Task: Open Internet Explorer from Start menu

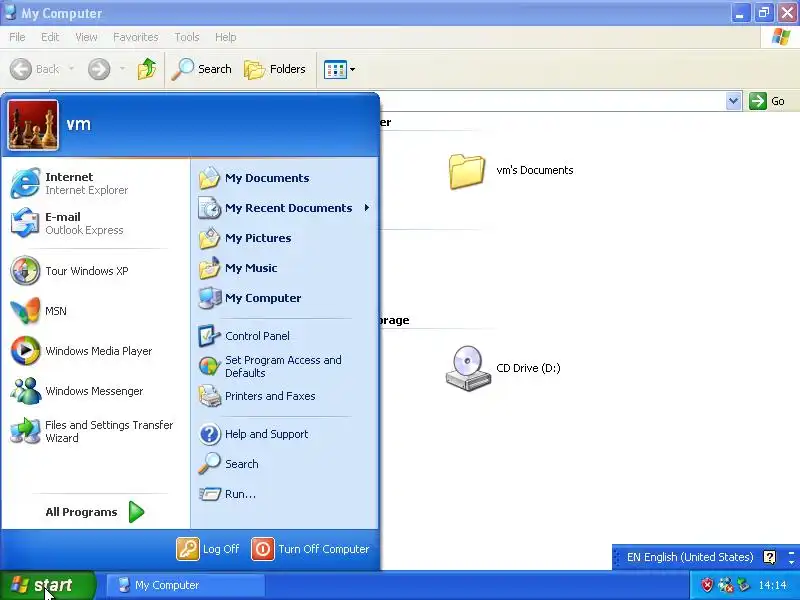Action: 95,183
